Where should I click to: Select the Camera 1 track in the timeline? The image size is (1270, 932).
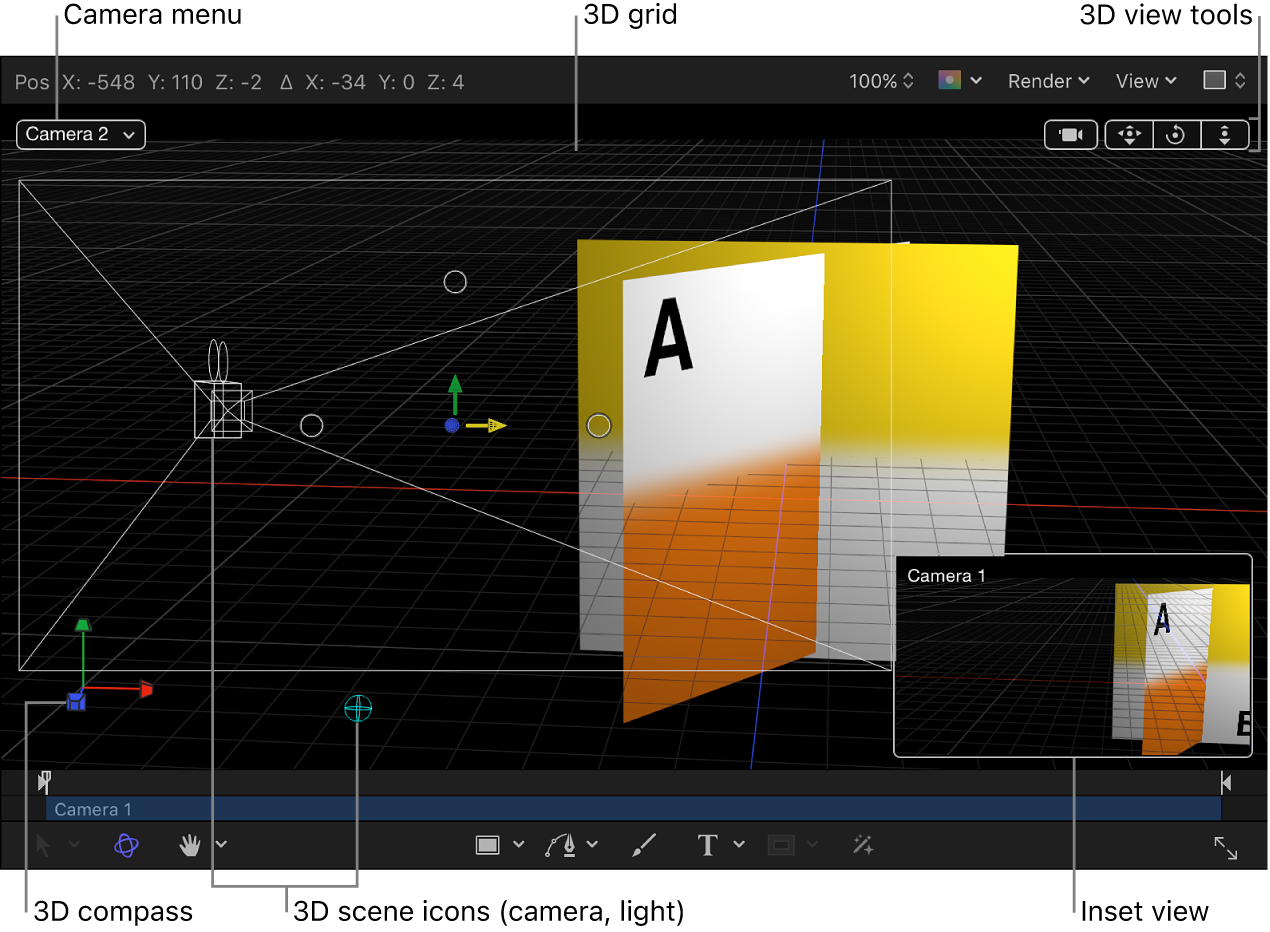click(94, 809)
